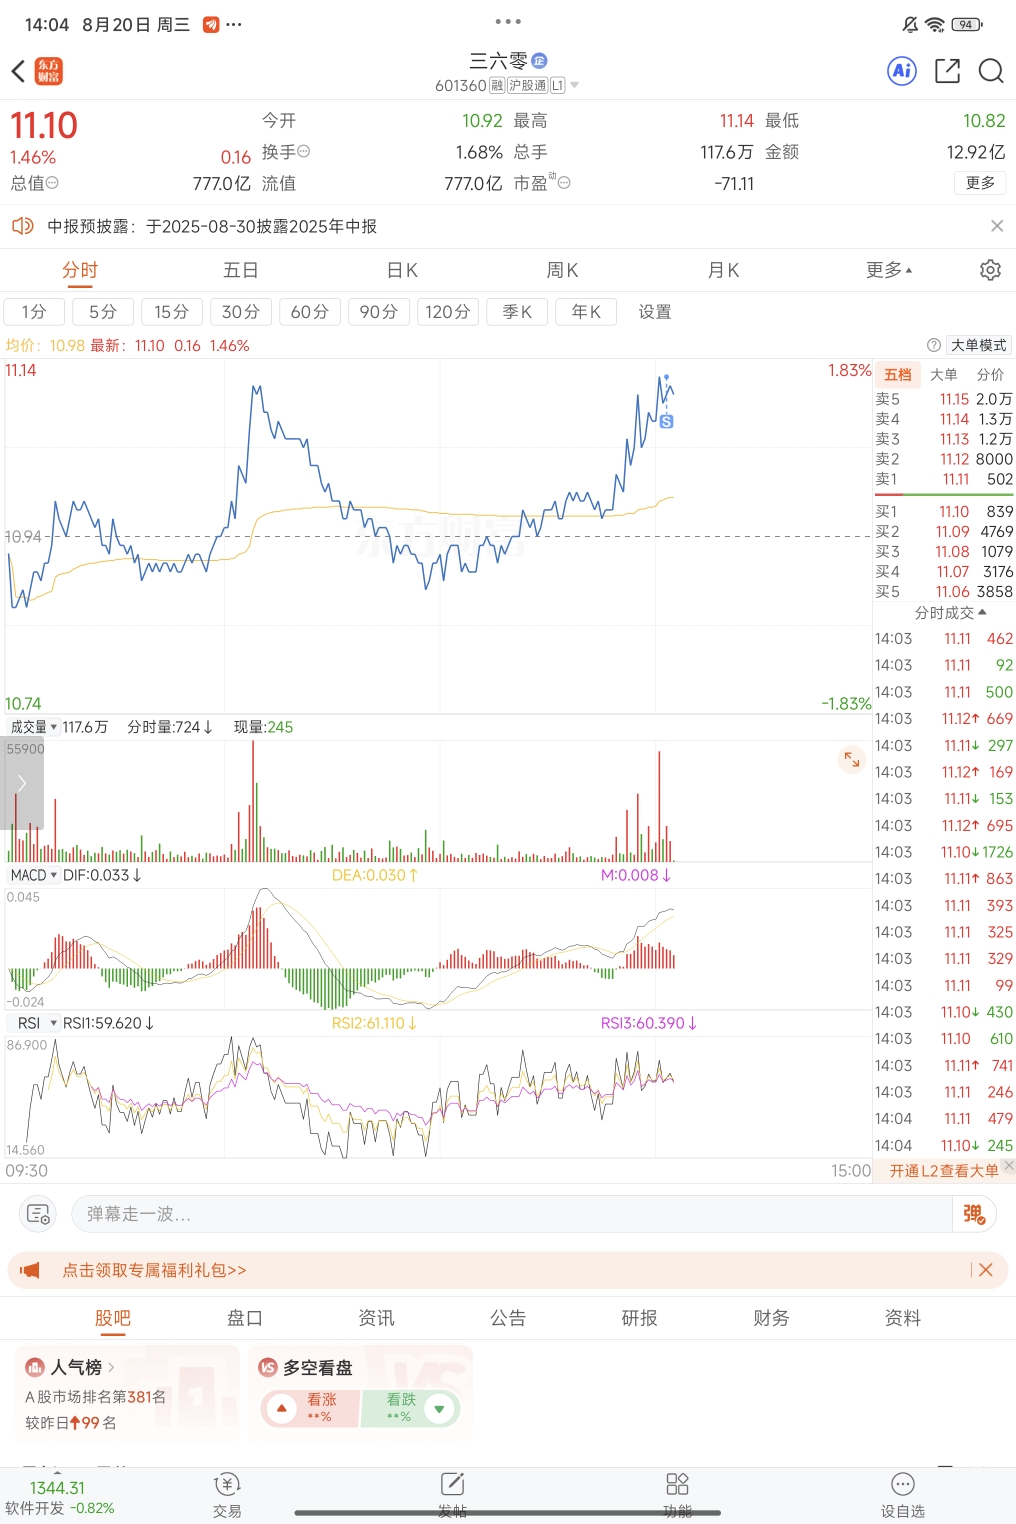This screenshot has width=1016, height=1524.
Task: Tap the 软件开发 index ticker
Action: tap(60, 1497)
